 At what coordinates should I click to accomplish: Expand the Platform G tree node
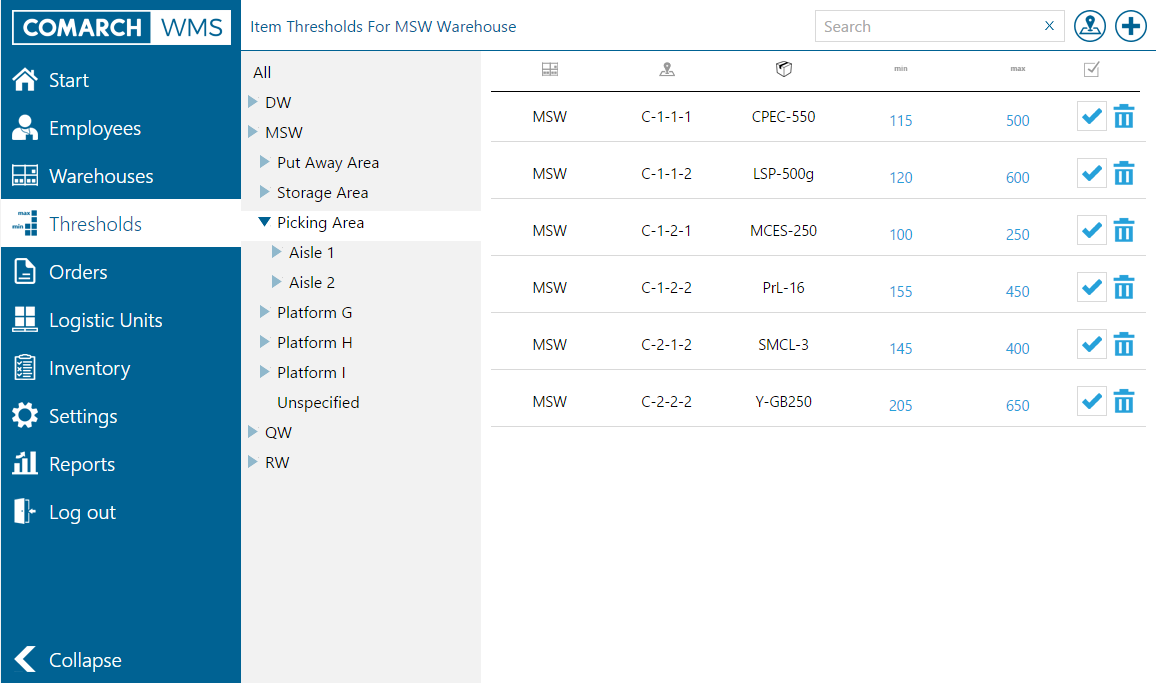pos(265,313)
